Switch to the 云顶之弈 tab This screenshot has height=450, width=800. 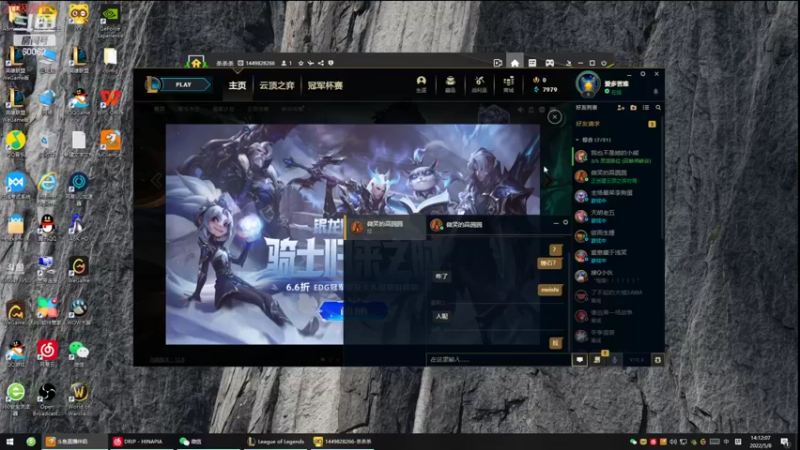pyautogui.click(x=277, y=85)
